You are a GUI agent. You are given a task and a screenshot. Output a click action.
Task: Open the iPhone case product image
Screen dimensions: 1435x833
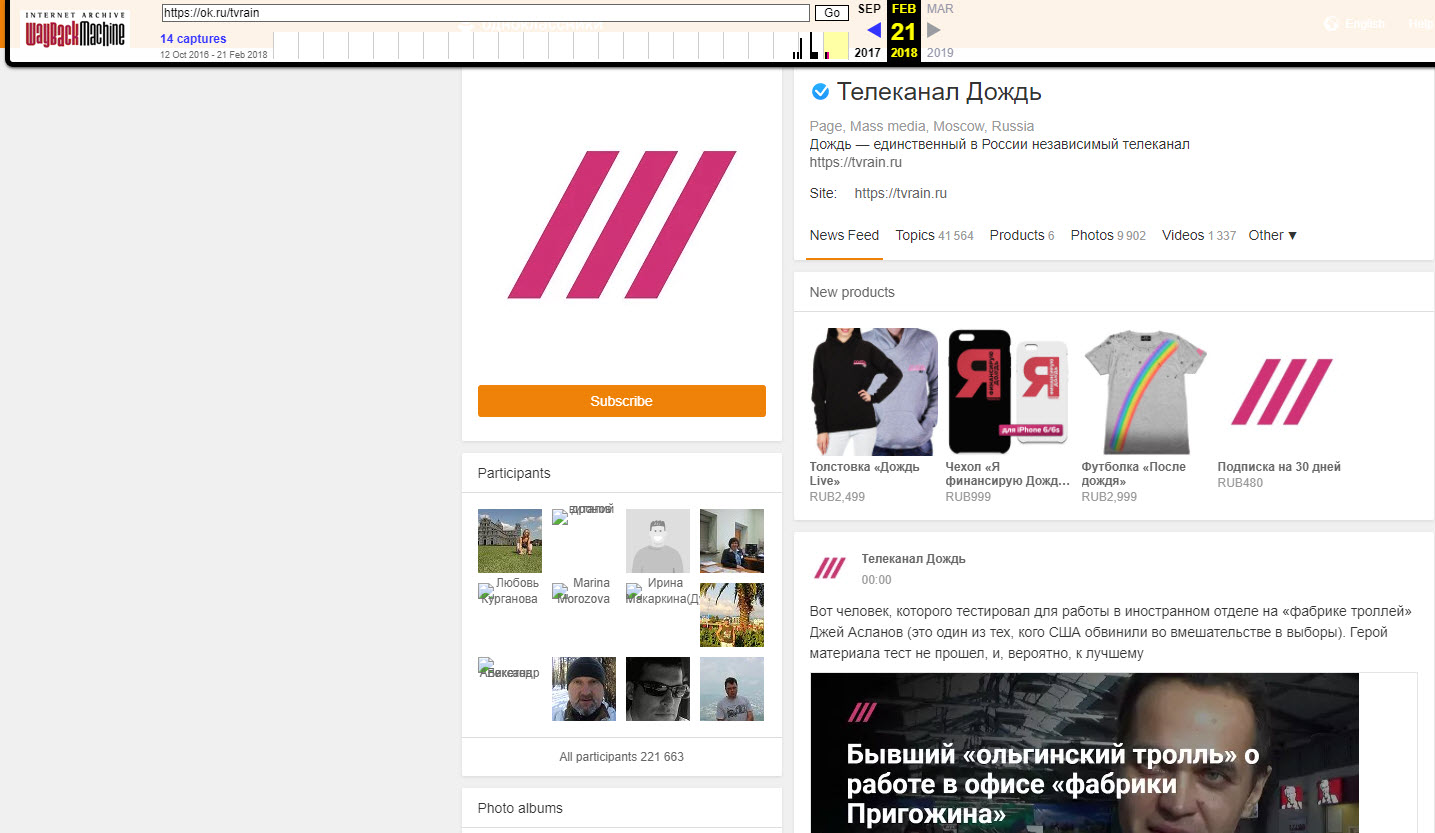[x=1010, y=392]
